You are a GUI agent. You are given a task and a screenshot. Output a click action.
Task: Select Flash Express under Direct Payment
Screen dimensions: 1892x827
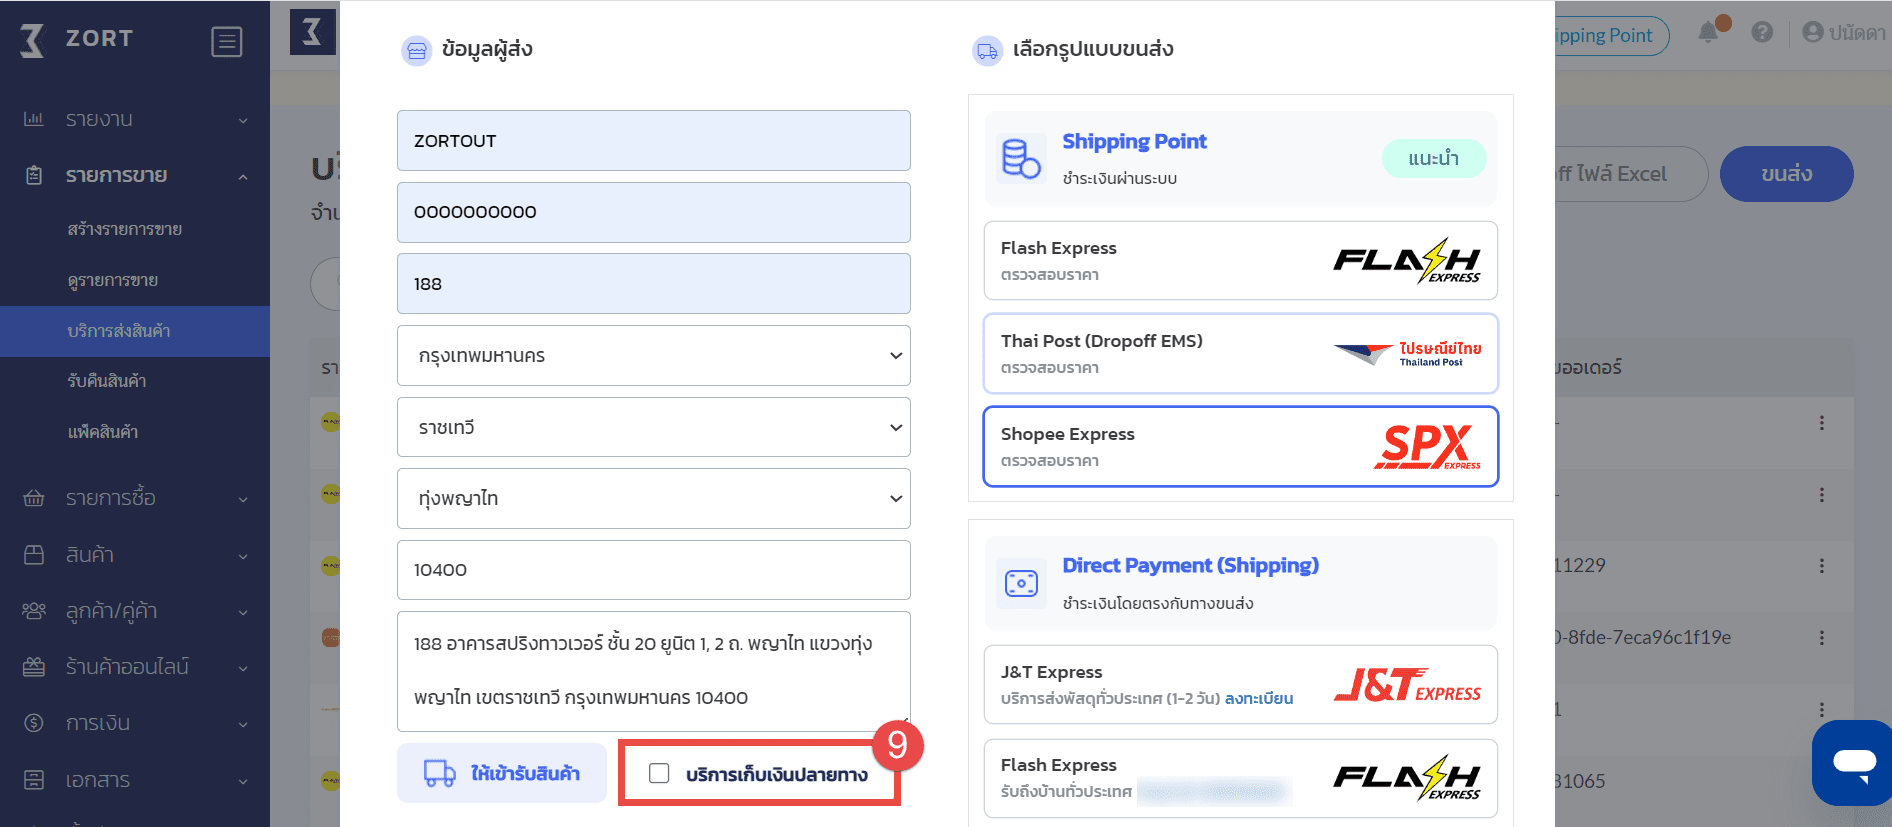tap(1241, 778)
